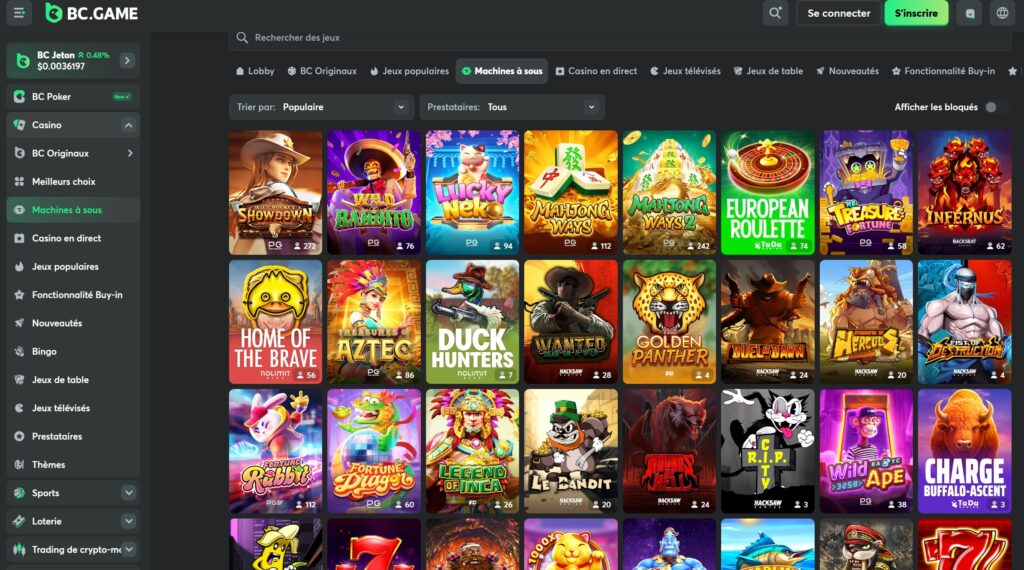Click the Jeux populaires flame icon in sidebar
Screen dimensions: 1024x570
pyautogui.click(x=19, y=266)
